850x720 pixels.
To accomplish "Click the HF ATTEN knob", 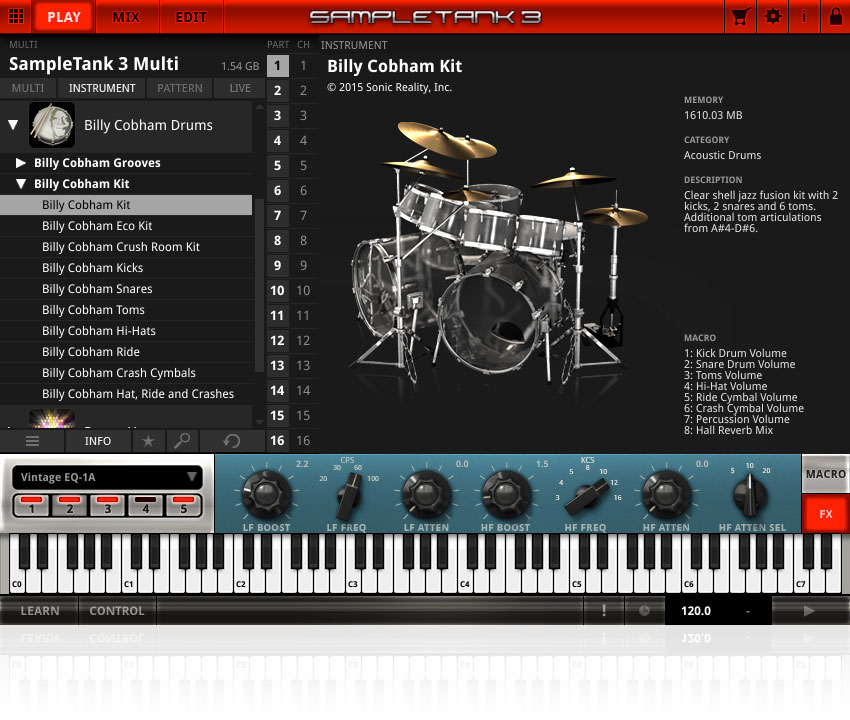I will point(666,494).
